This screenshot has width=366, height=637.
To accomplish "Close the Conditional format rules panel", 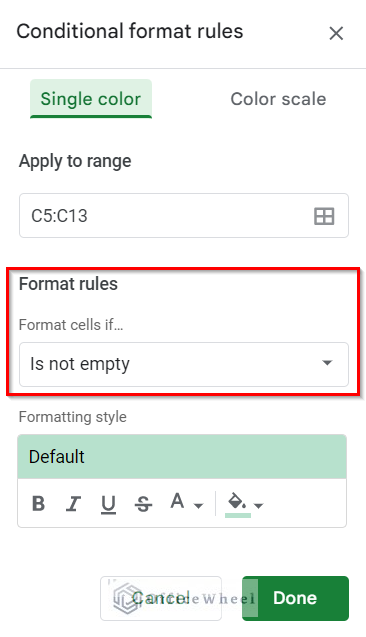I will point(336,33).
